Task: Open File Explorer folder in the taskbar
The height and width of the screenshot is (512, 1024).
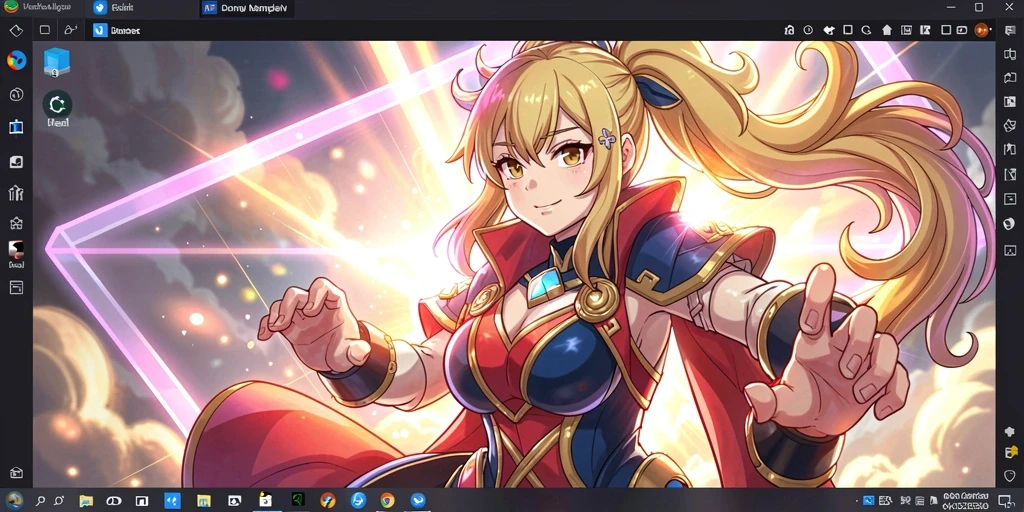Action: [x=86, y=501]
